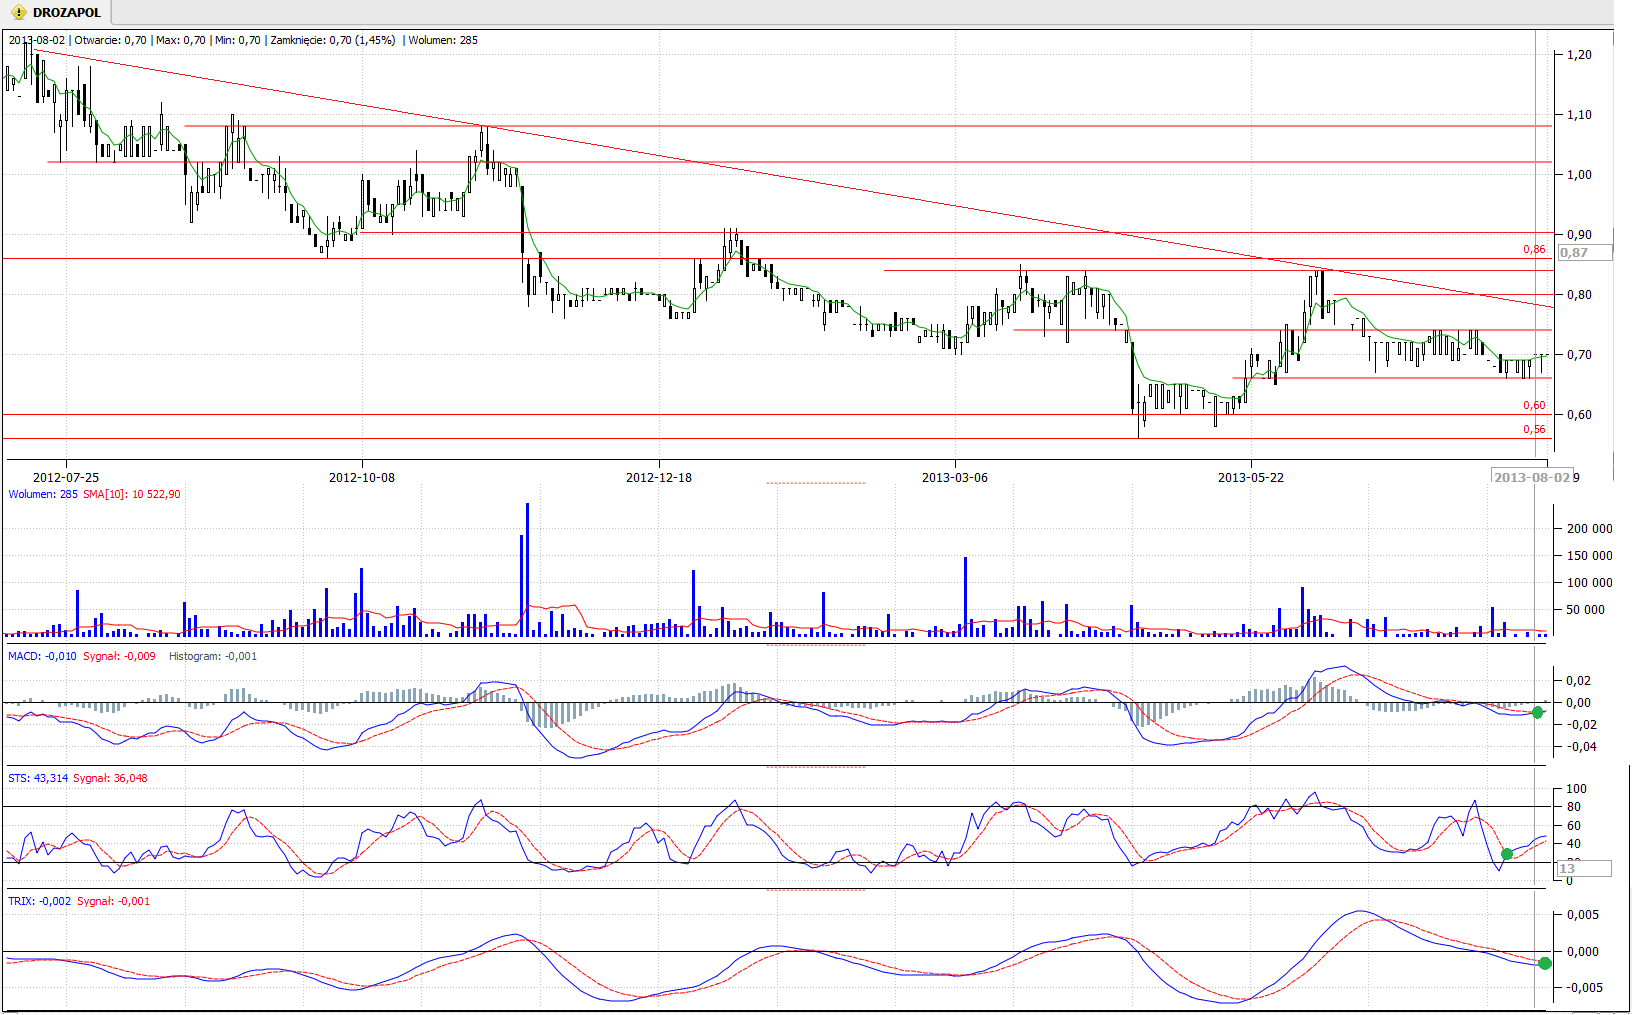The width and height of the screenshot is (1632, 1015).
Task: Click the TRIX: -0,002 indicator label
Action: pyautogui.click(x=40, y=901)
